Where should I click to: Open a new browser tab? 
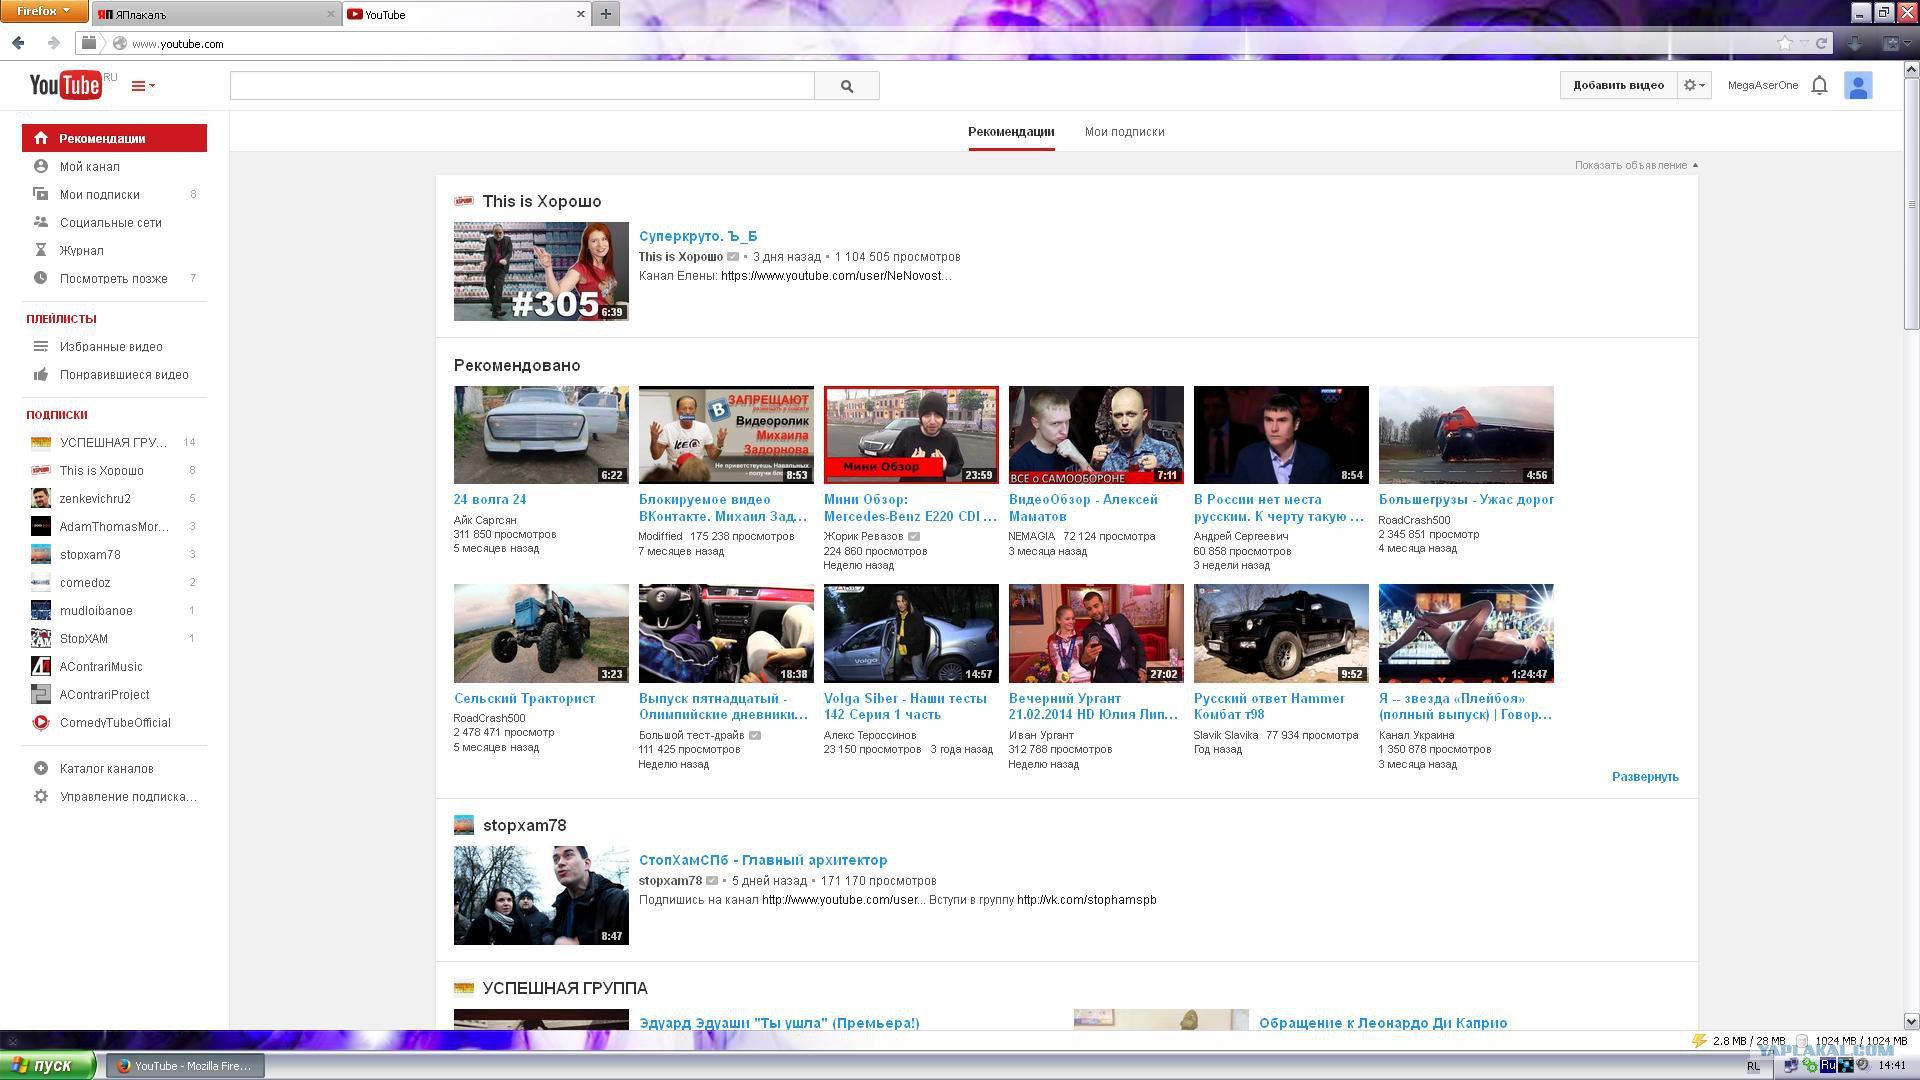[x=605, y=14]
